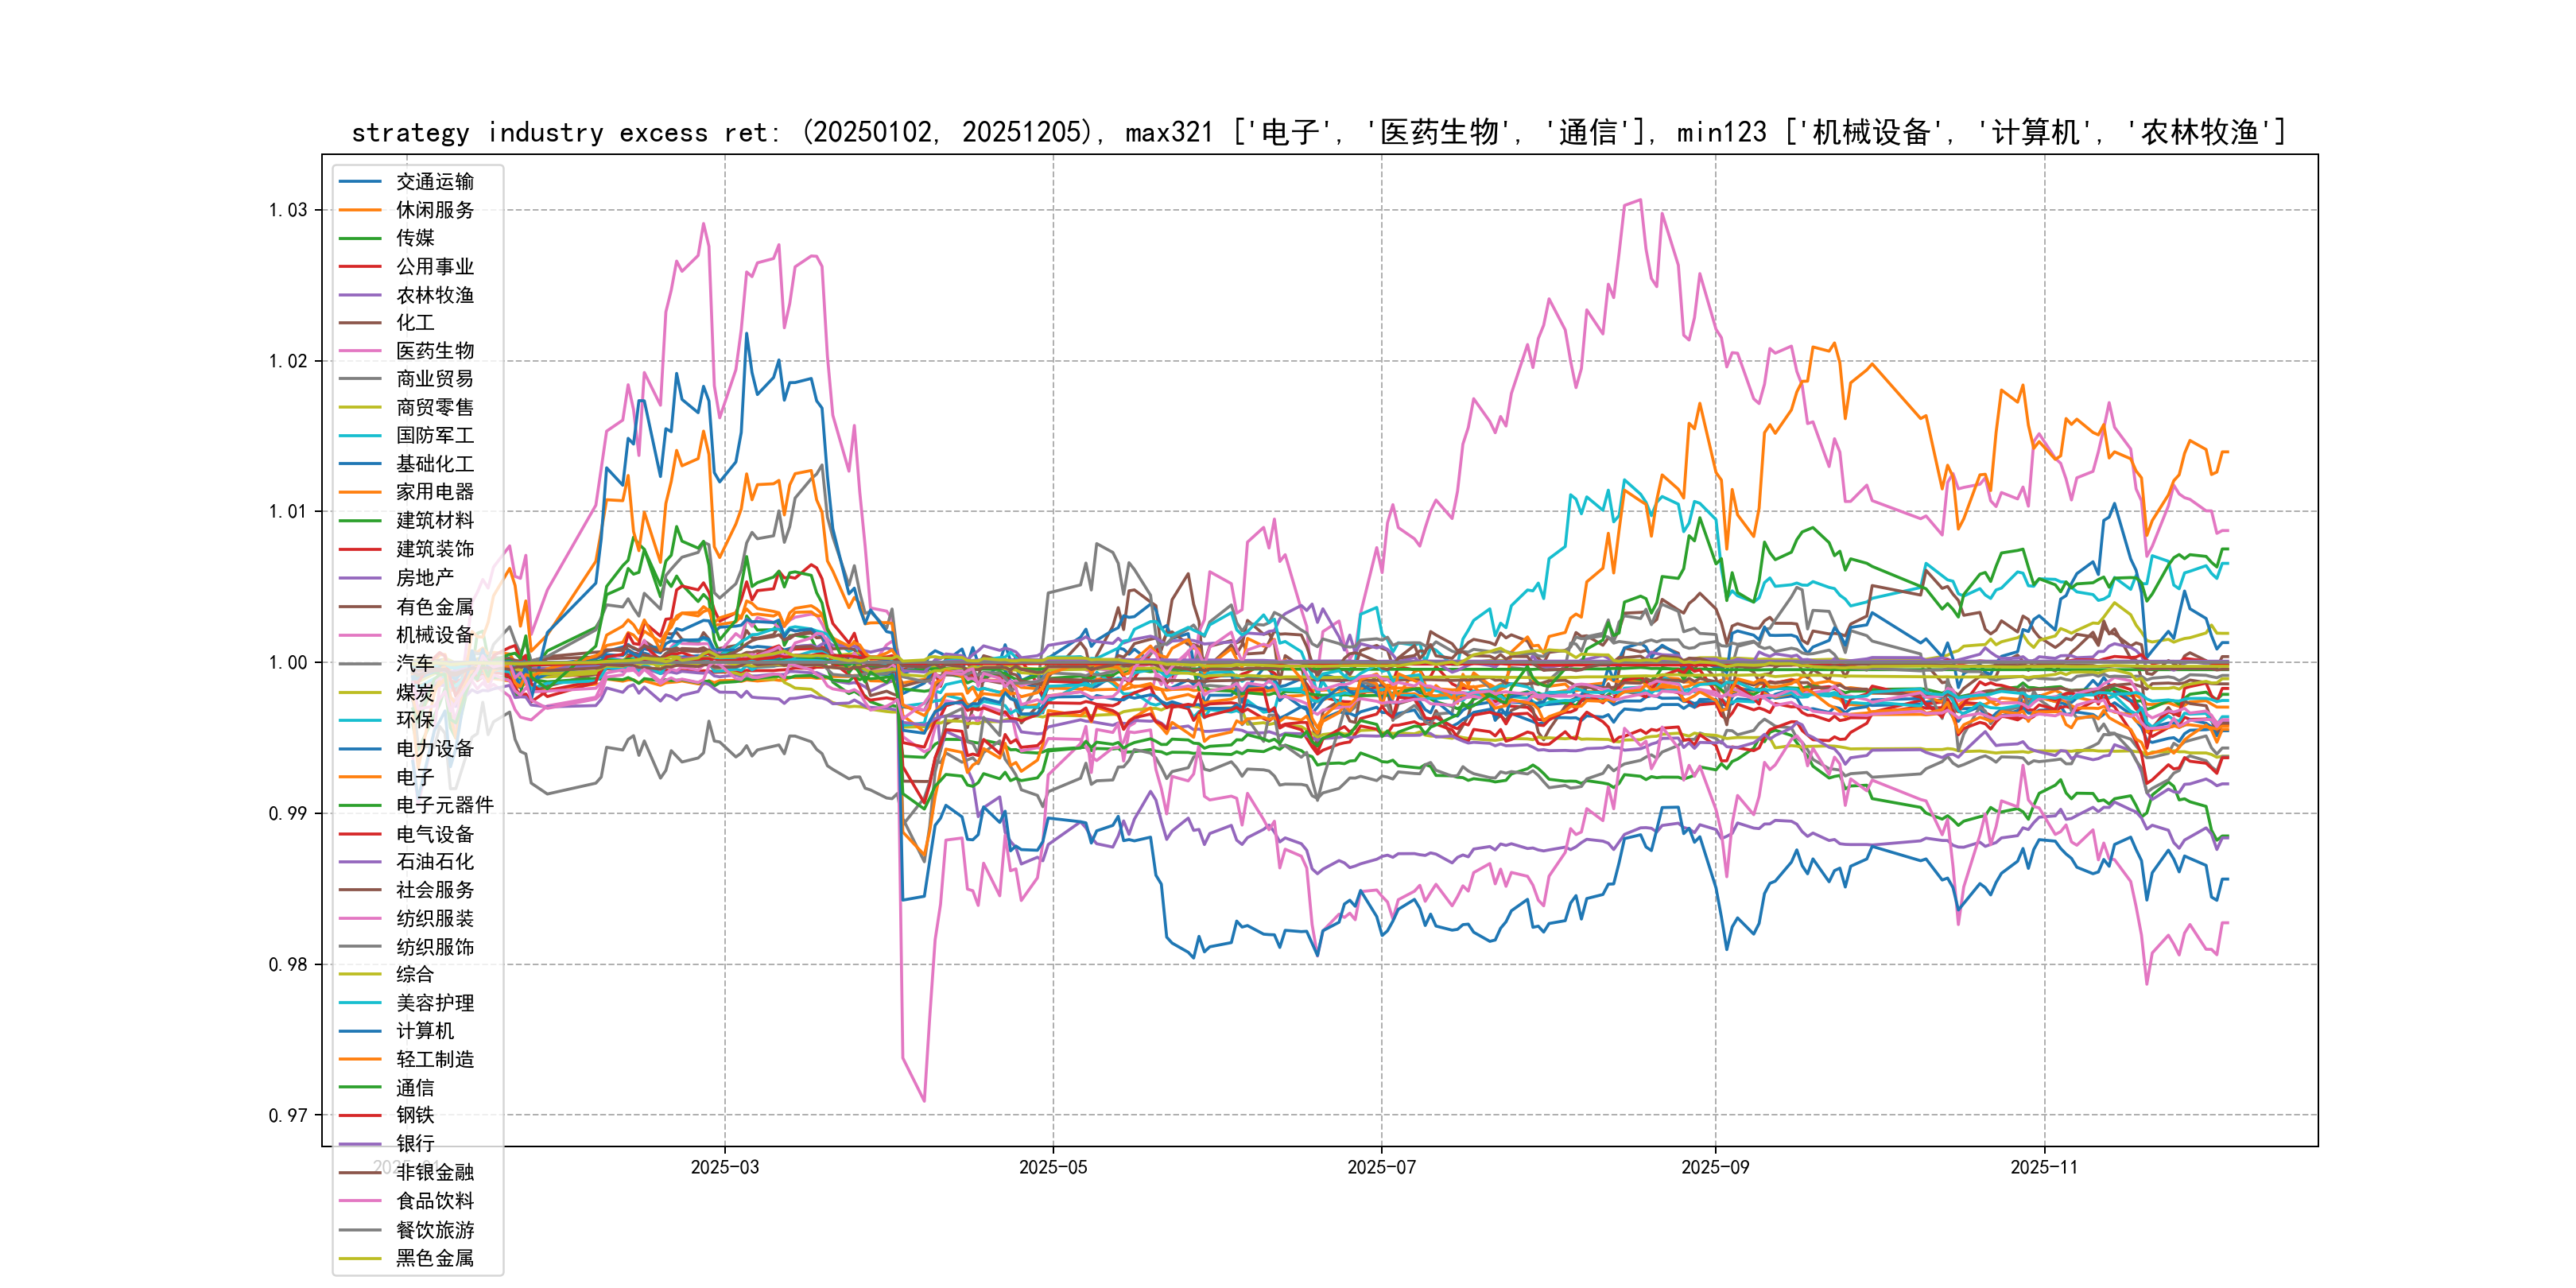
Task: Click the 1.00 y-axis tick label
Action: [x=287, y=662]
